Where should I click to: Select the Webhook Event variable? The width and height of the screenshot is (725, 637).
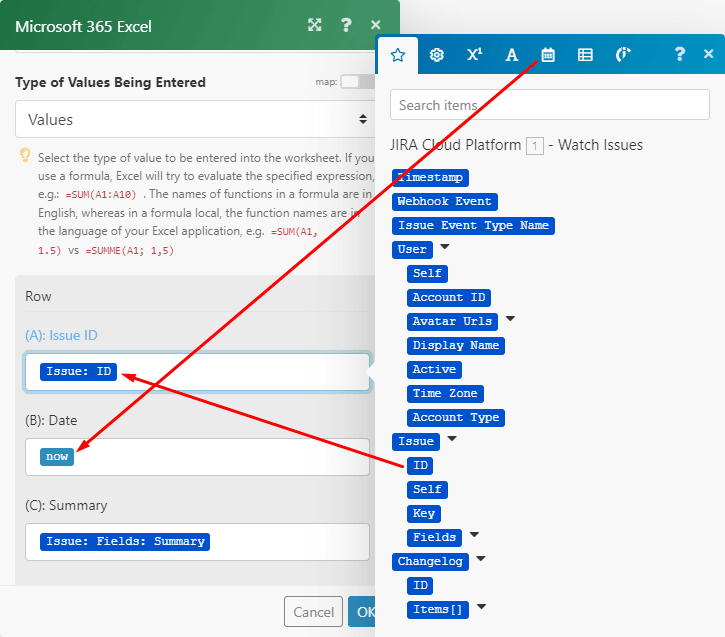click(x=444, y=201)
